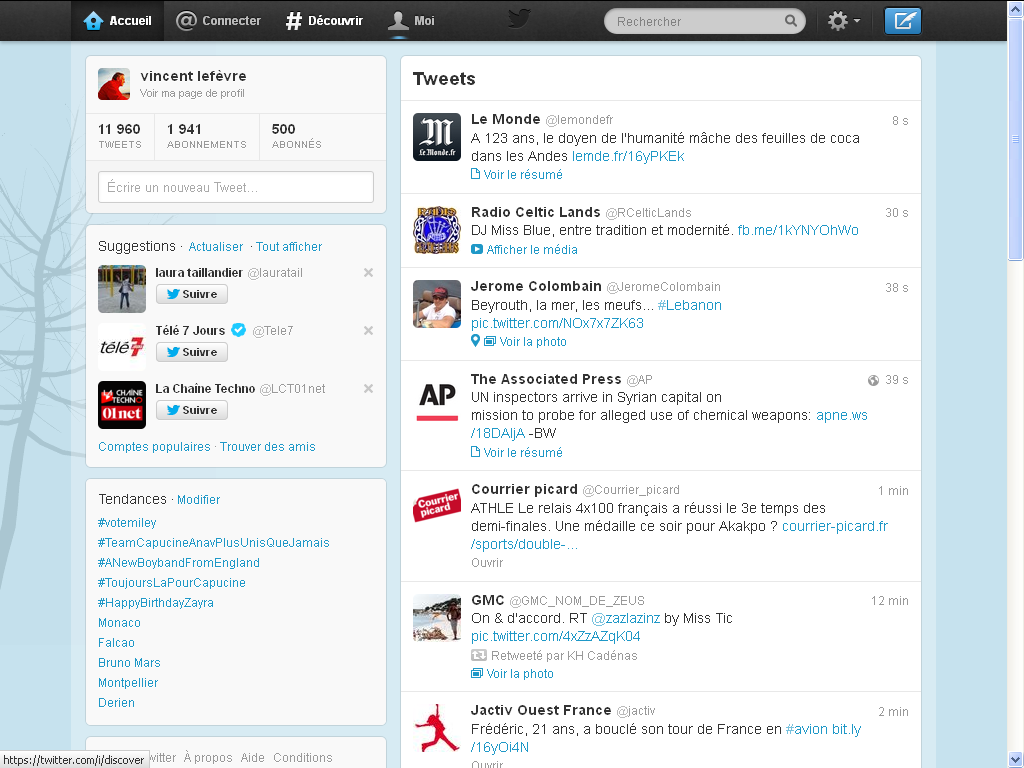Open the Bruno Mars trend
This screenshot has height=768, width=1024.
coord(129,663)
